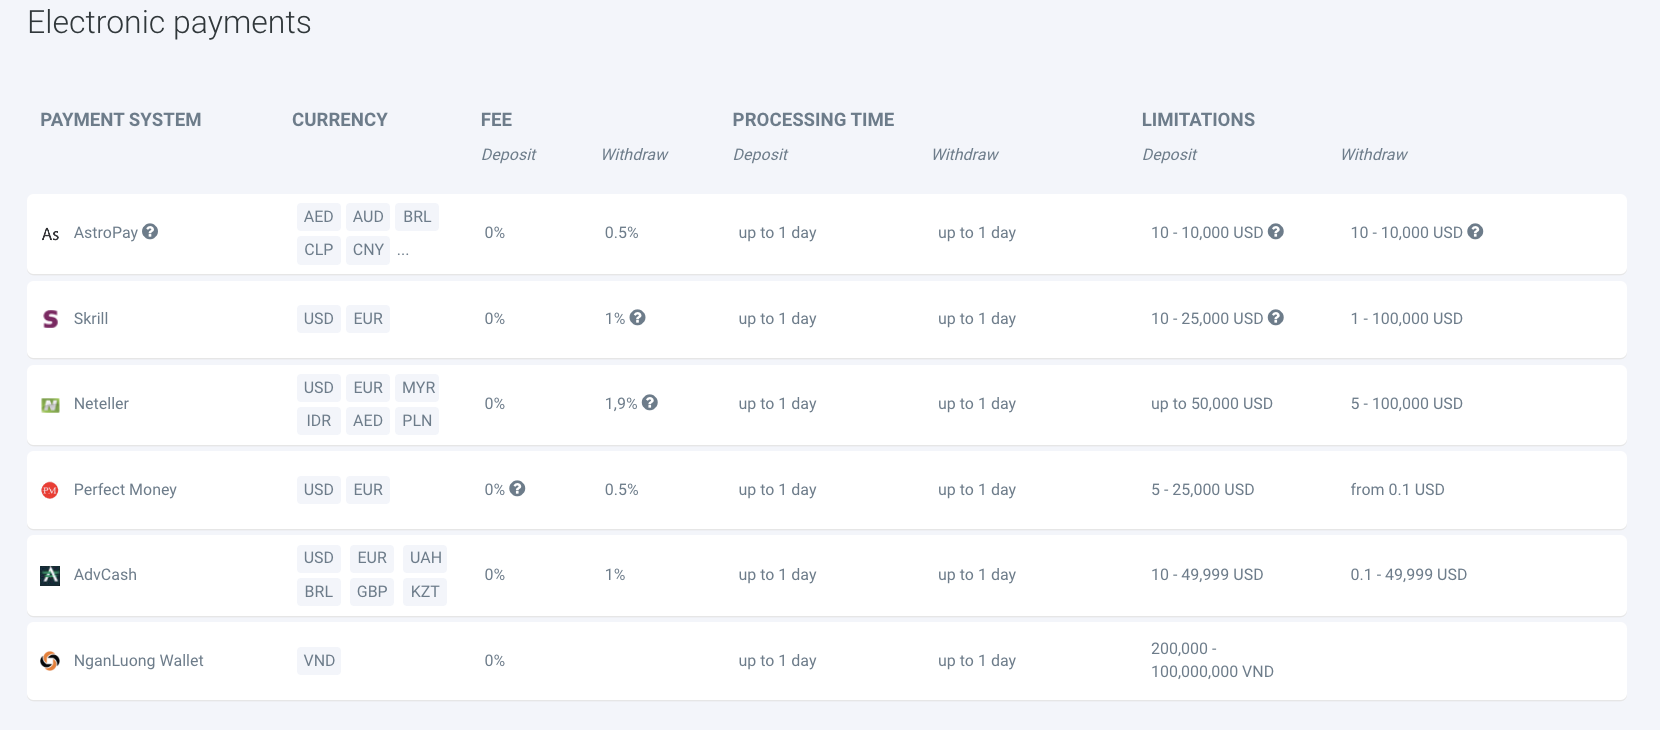Image resolution: width=1660 pixels, height=730 pixels.
Task: Show Skrill deposit limit help icon
Action: pos(1276,317)
